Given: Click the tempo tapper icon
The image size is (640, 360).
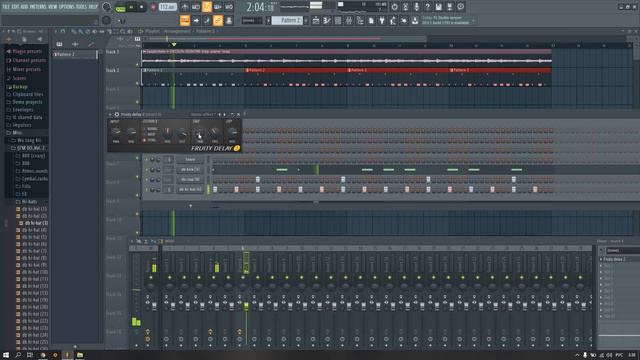Looking at the screenshot, I should (393, 20).
